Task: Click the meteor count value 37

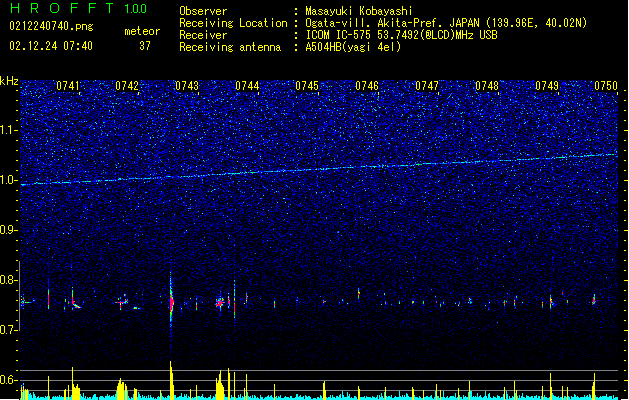Action: tap(145, 46)
